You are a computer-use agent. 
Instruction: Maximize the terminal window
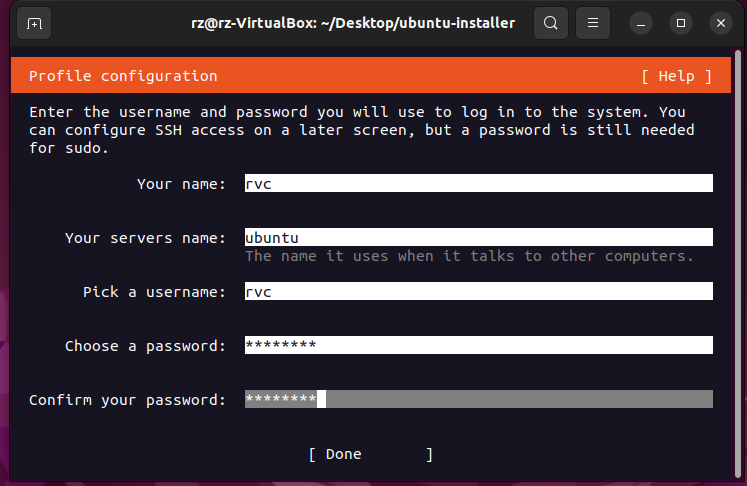(x=681, y=22)
